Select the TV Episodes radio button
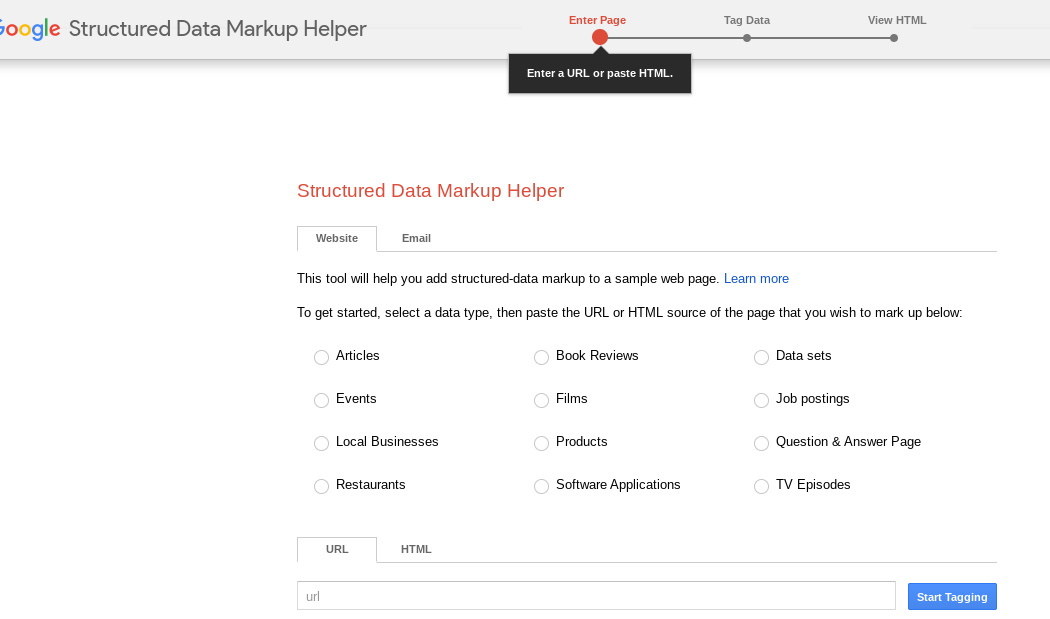 pos(761,486)
